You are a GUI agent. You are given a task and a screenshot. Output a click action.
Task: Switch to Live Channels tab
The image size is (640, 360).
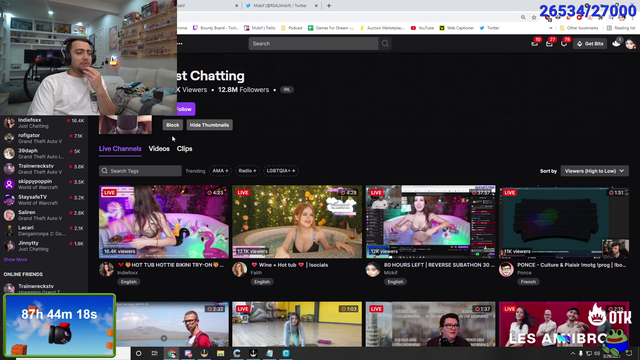pyautogui.click(x=120, y=149)
